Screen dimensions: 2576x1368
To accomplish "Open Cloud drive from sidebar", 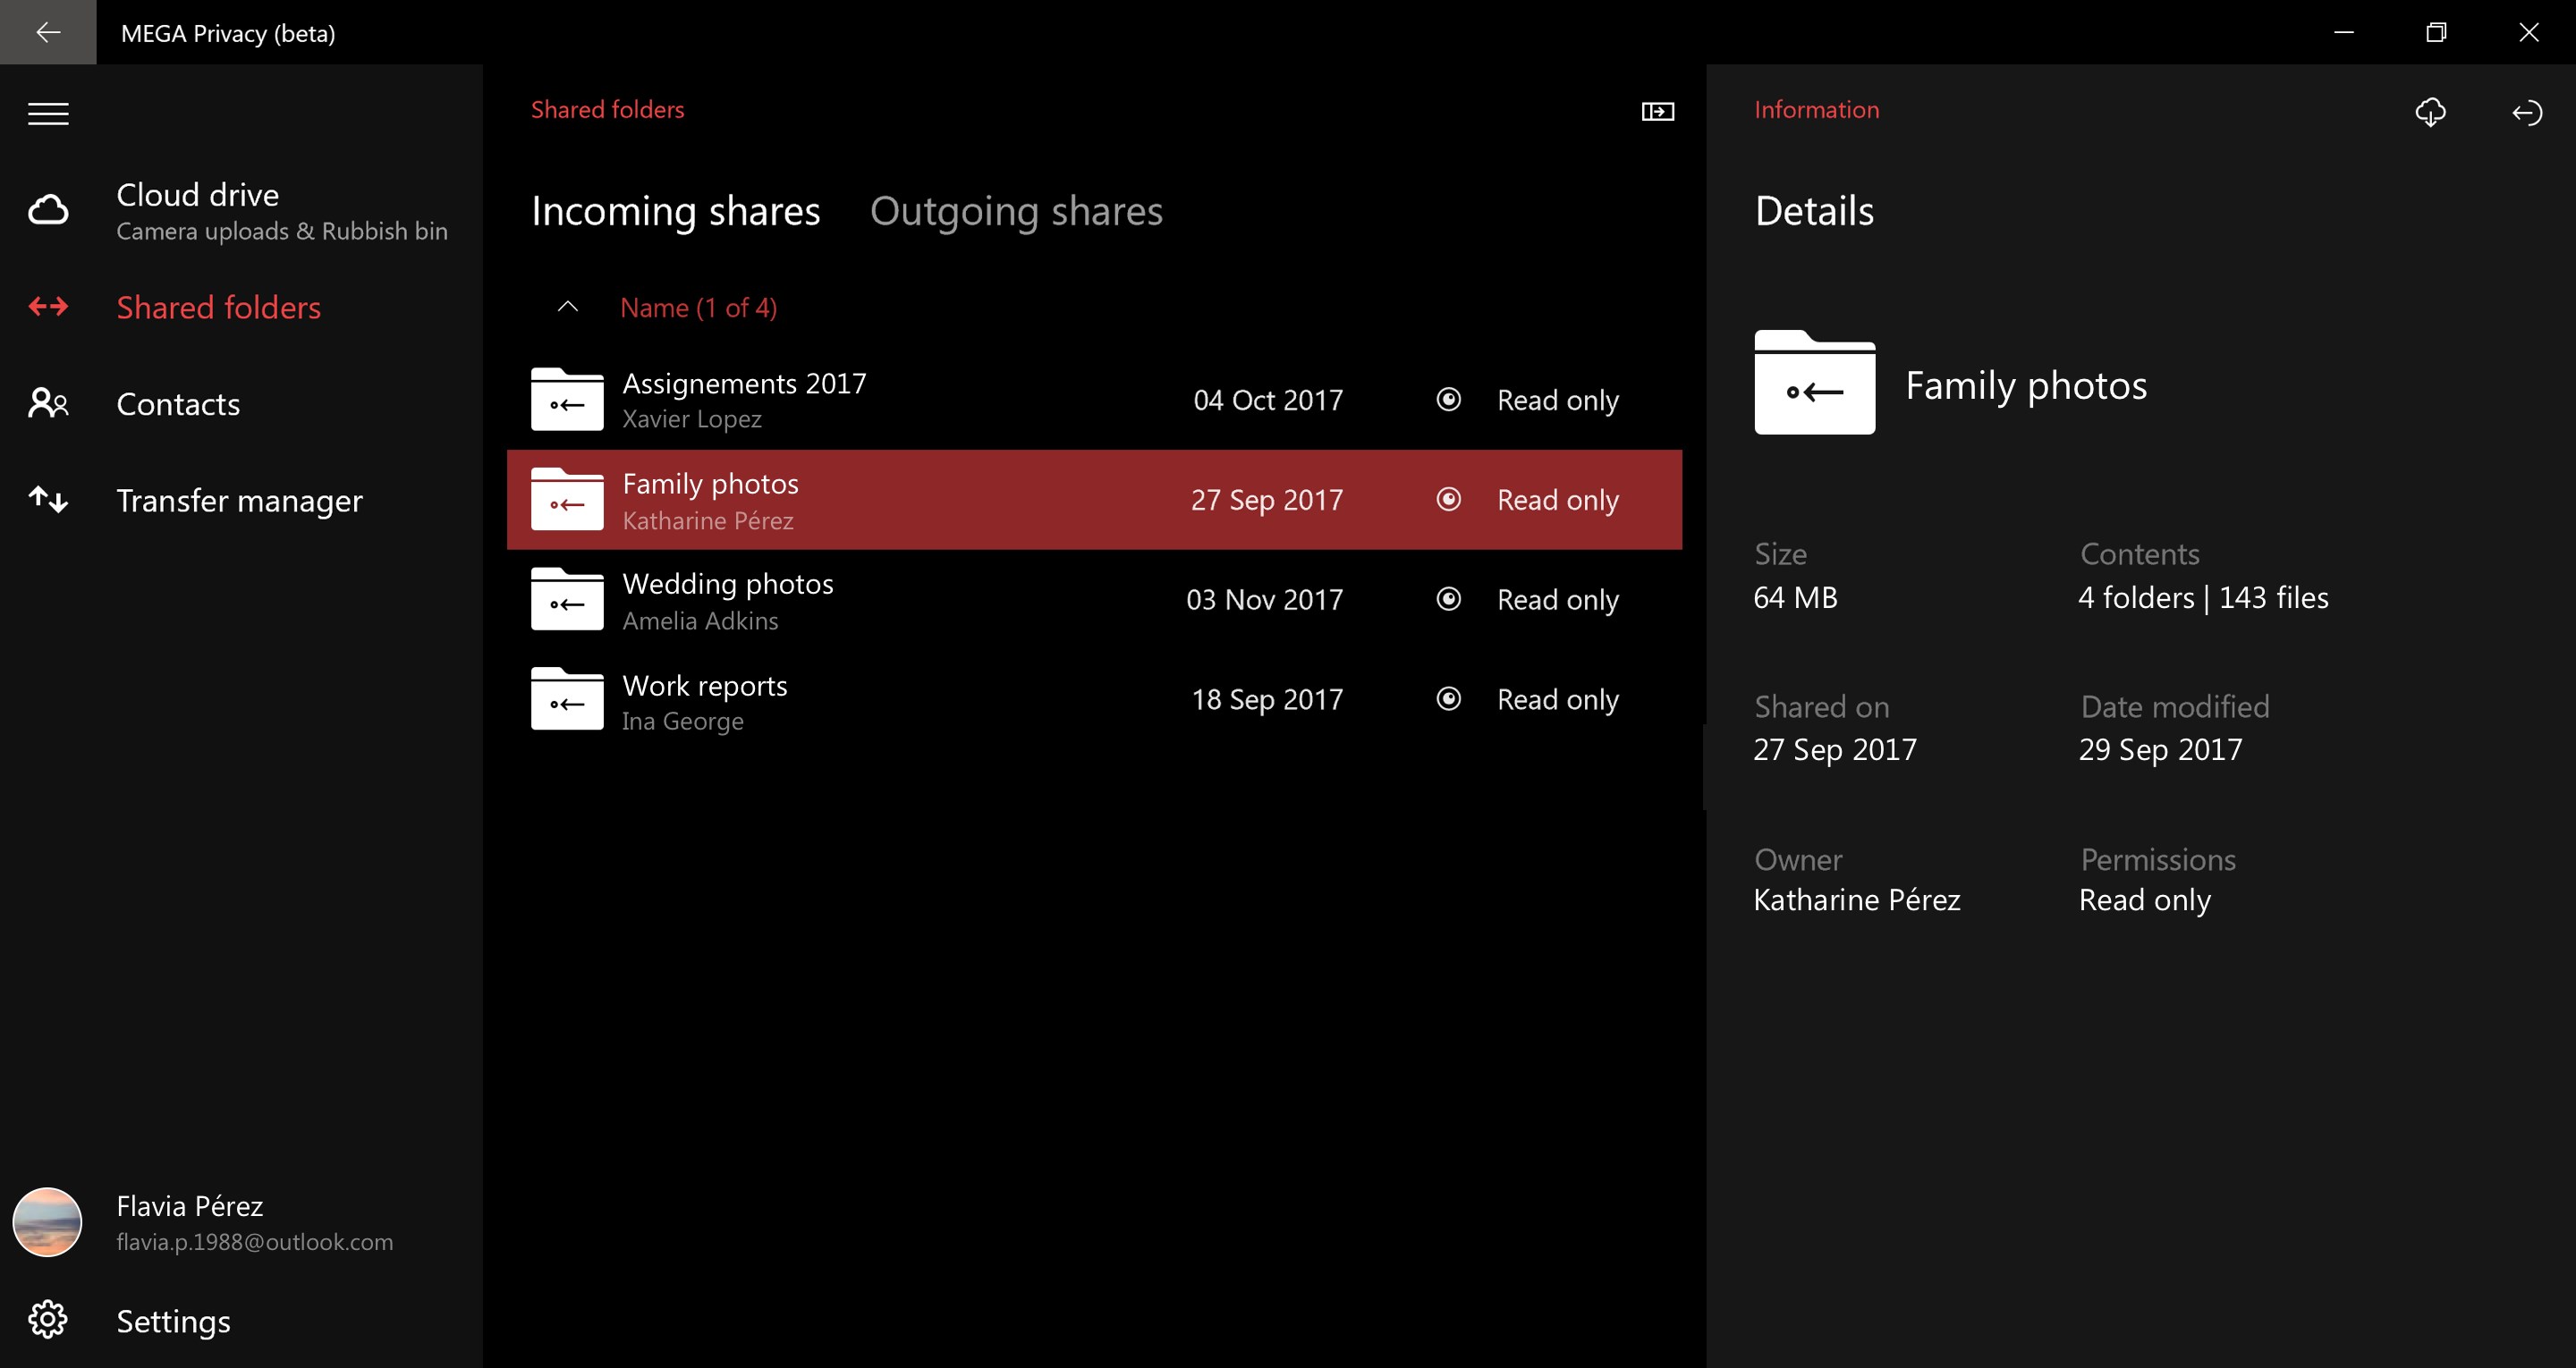I will [x=198, y=195].
